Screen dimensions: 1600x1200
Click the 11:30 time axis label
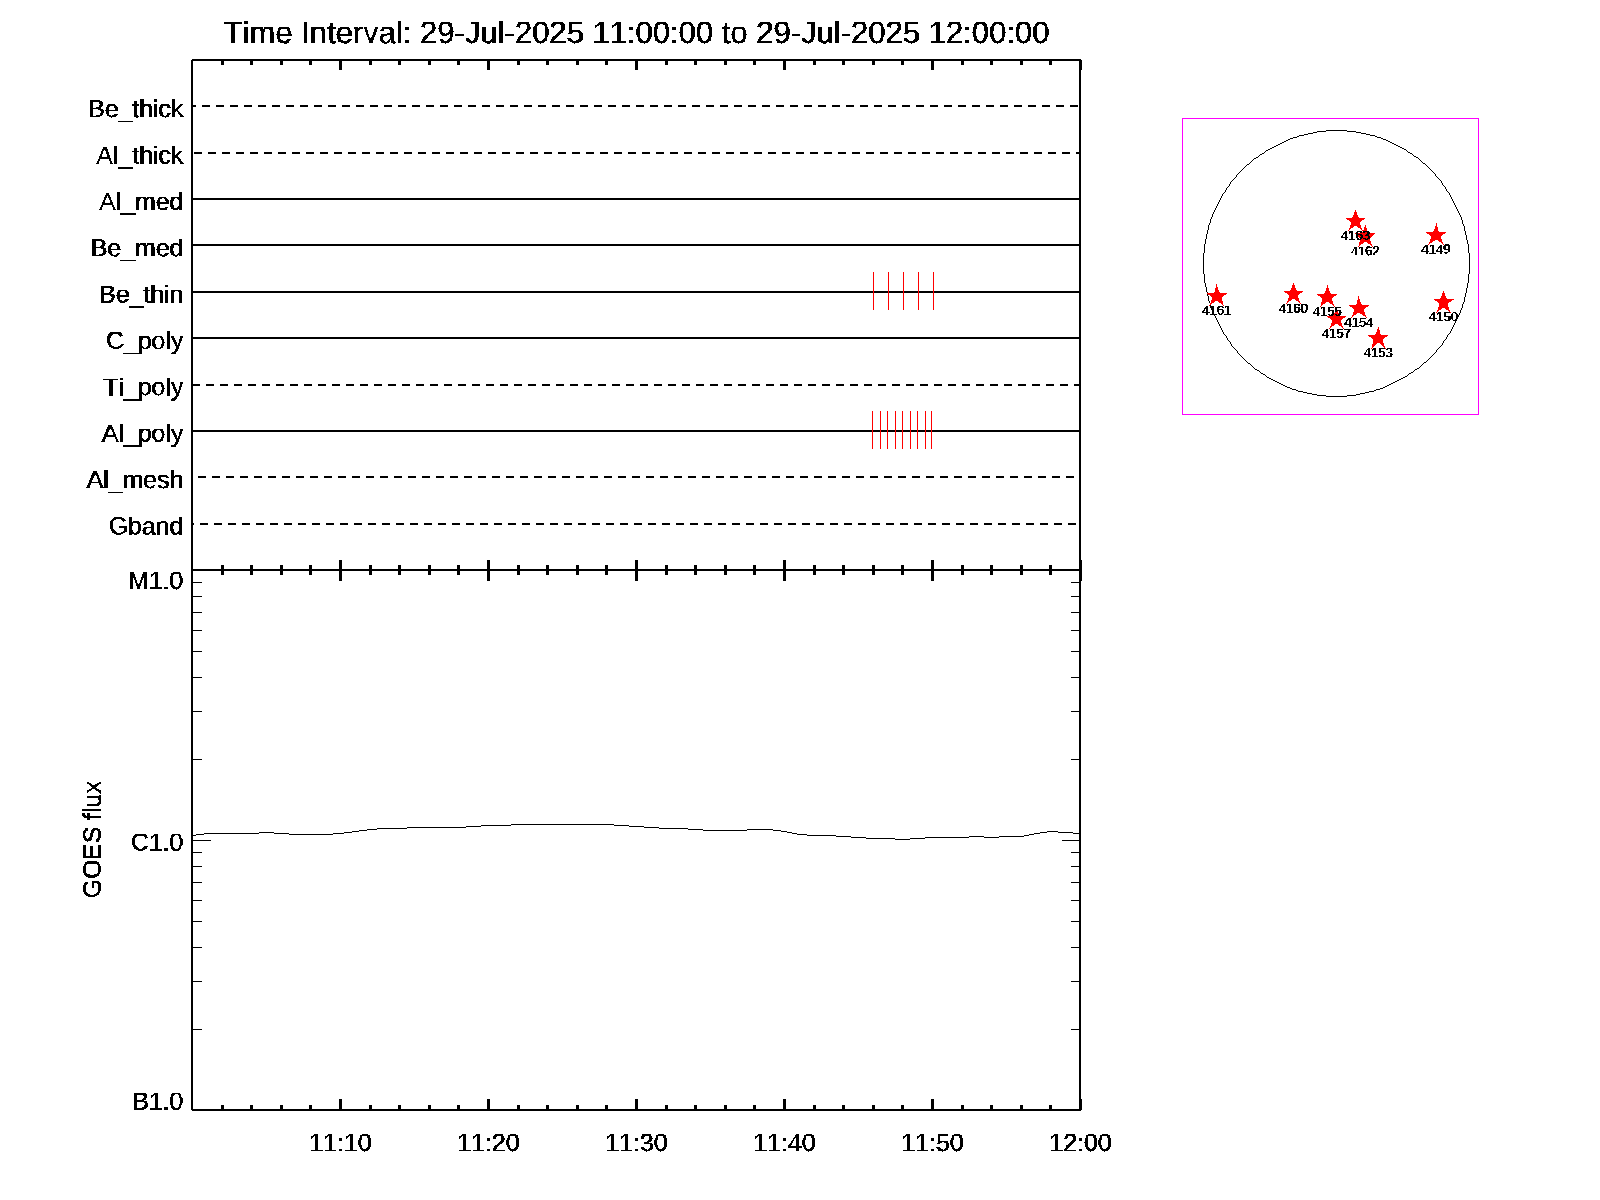pos(636,1143)
